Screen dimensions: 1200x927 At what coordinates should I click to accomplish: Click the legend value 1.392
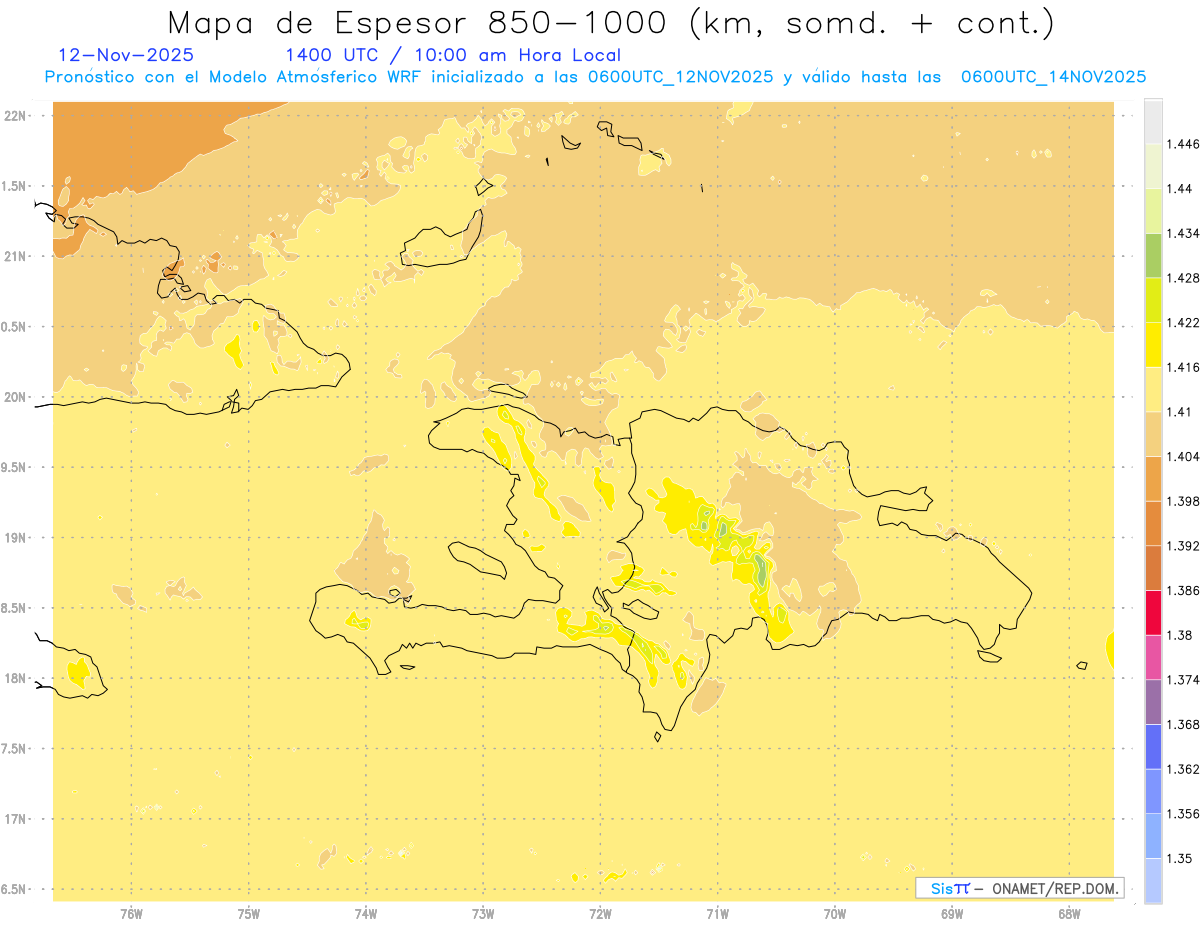[1183, 546]
